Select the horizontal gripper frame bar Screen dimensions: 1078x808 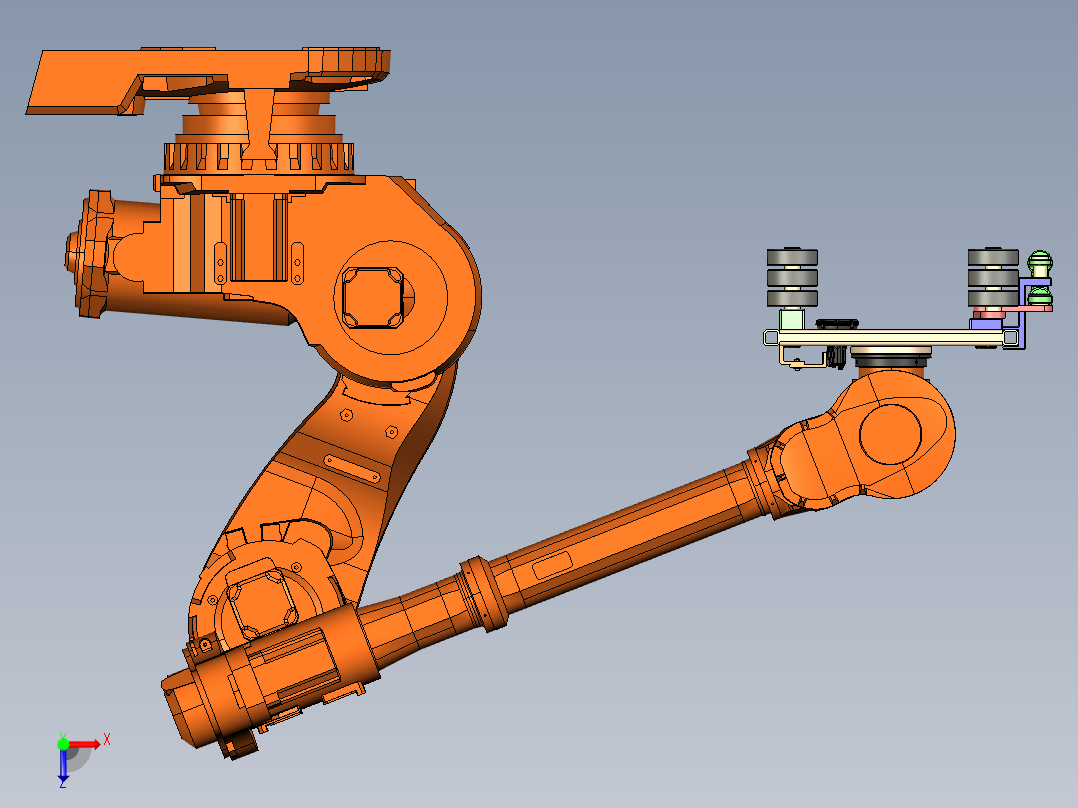[890, 337]
